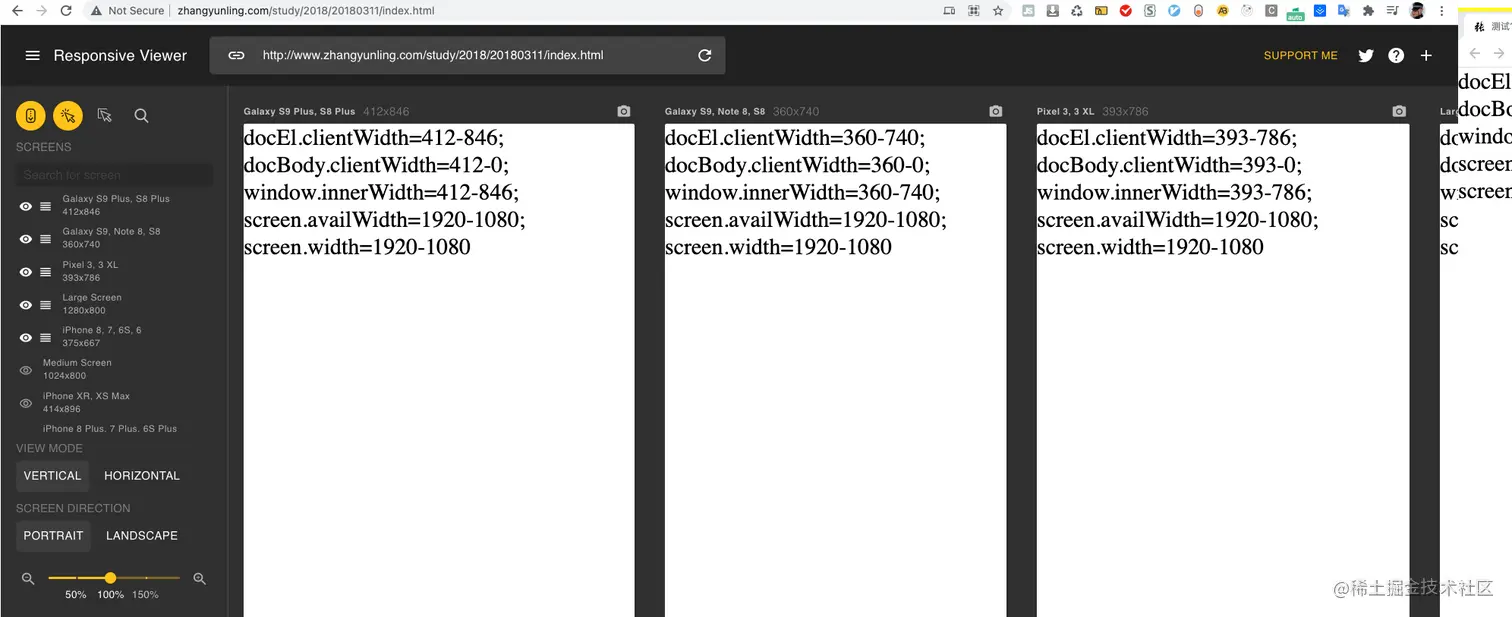Click the link icon beside the URL field
Image resolution: width=1512 pixels, height=617 pixels.
point(236,55)
